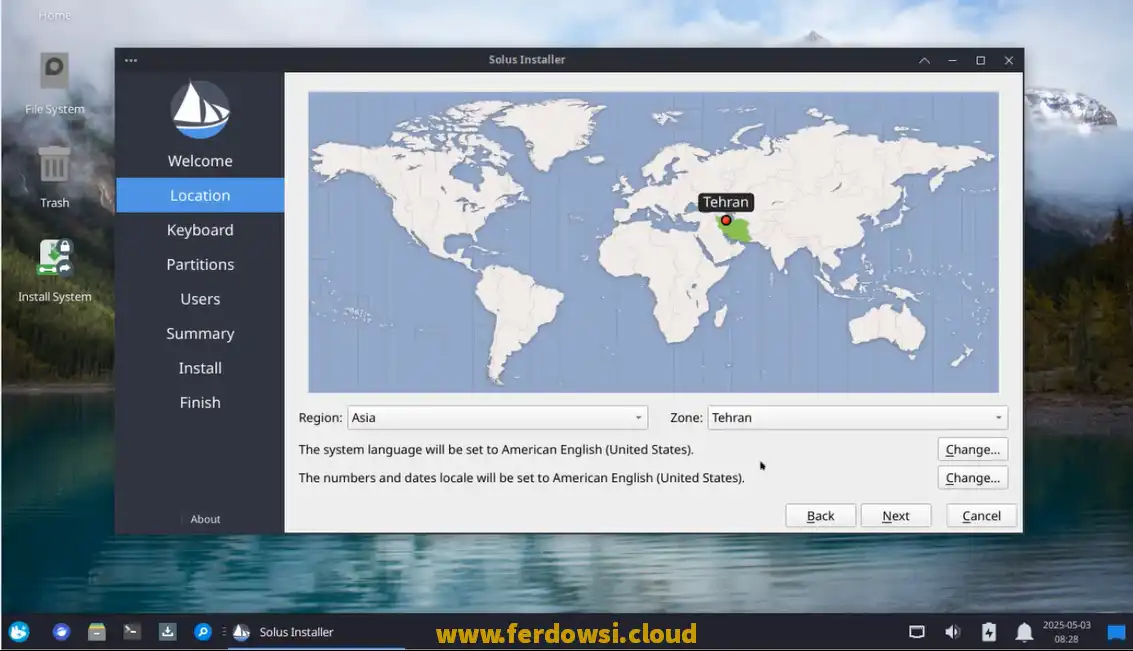The width and height of the screenshot is (1133, 651).
Task: Open the terminal taskbar icon
Action: (x=132, y=632)
